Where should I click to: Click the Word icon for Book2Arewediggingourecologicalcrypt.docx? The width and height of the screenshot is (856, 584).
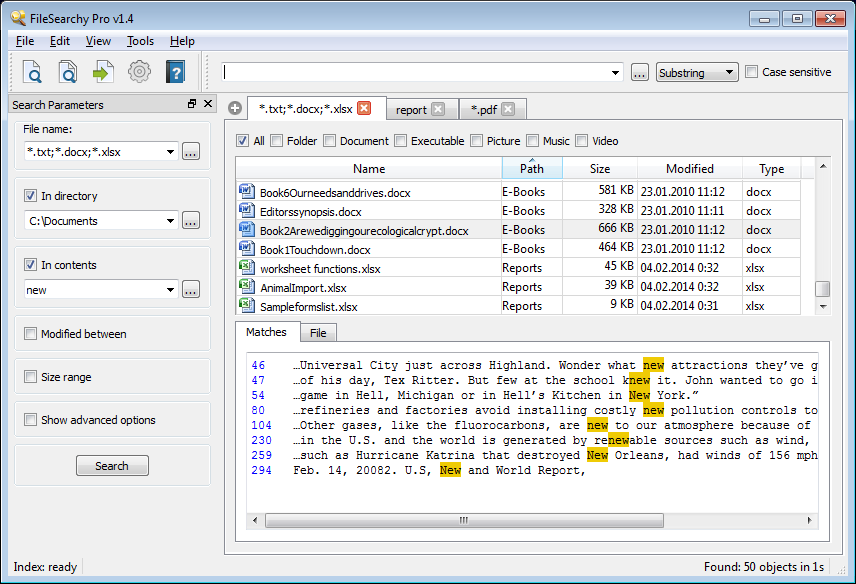pos(247,229)
